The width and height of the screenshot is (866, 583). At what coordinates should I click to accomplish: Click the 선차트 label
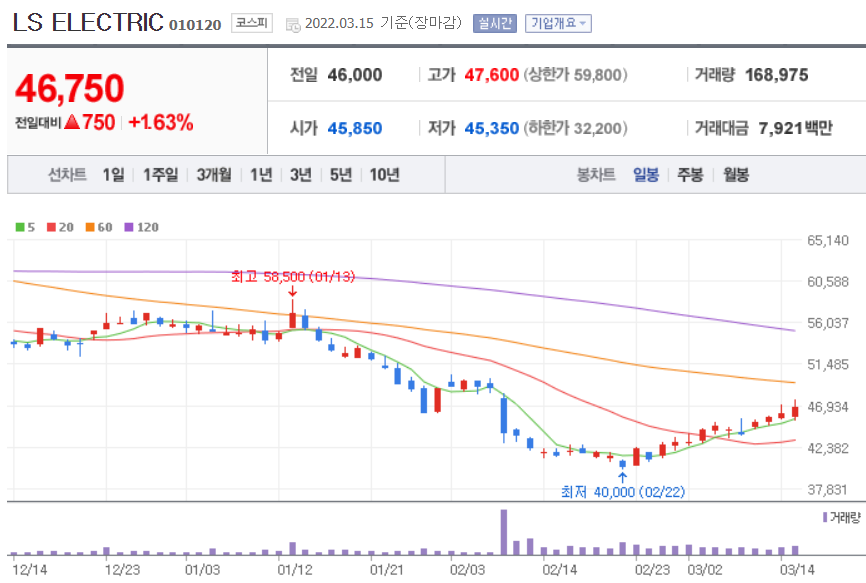67,175
